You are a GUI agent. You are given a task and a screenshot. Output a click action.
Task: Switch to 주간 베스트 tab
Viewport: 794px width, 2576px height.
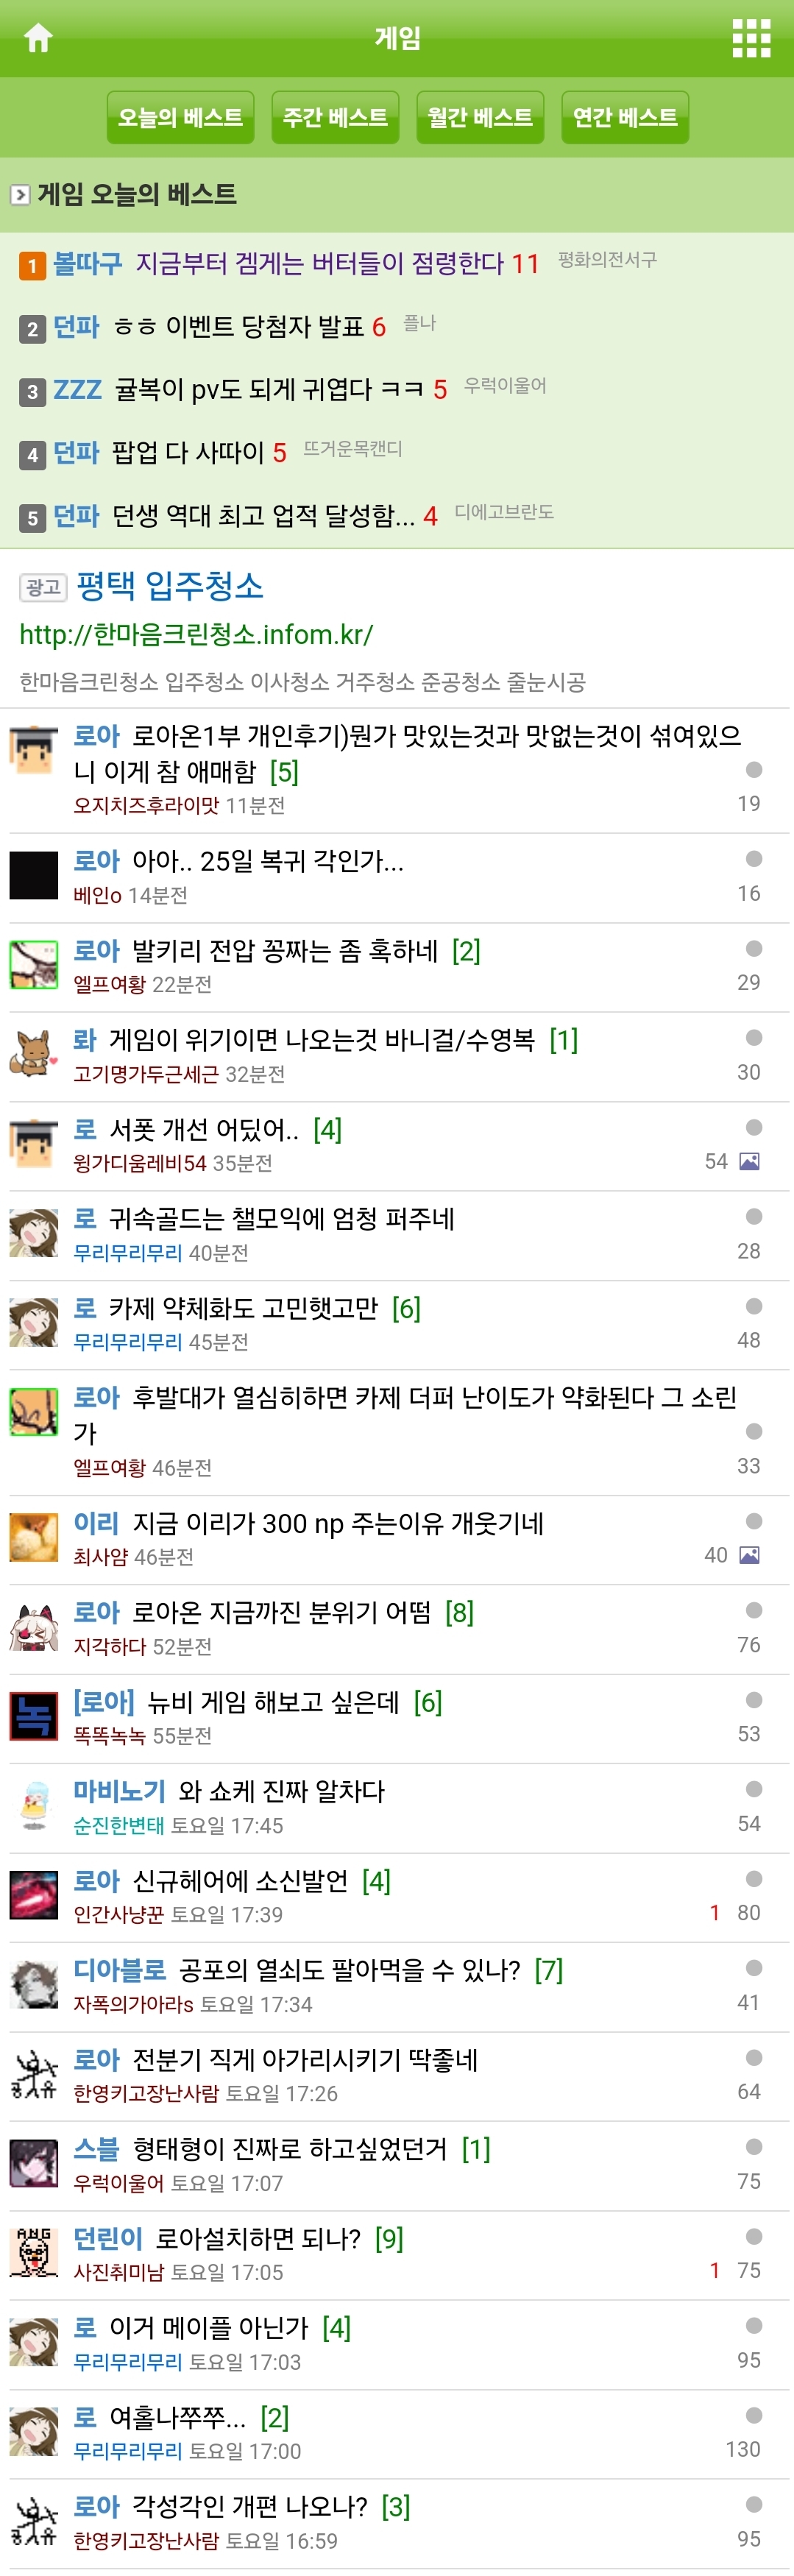[x=335, y=118]
